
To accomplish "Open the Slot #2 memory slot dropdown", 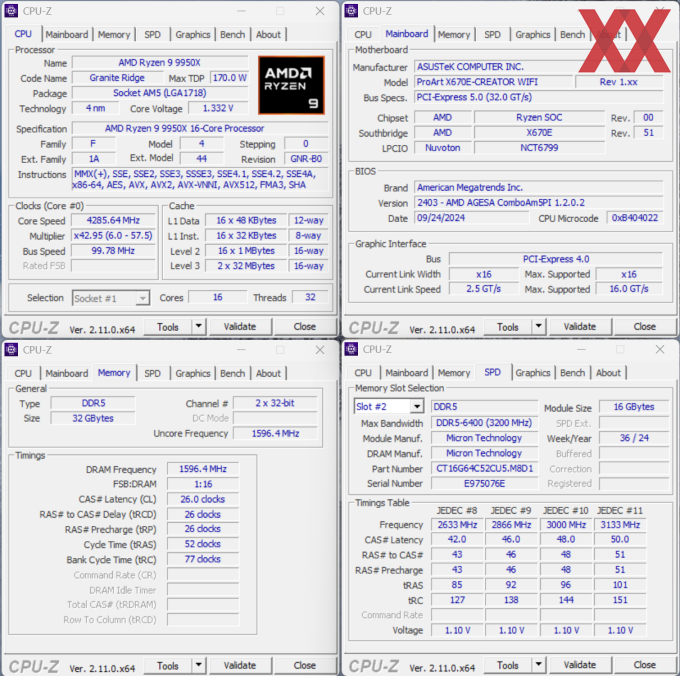I will coord(389,407).
